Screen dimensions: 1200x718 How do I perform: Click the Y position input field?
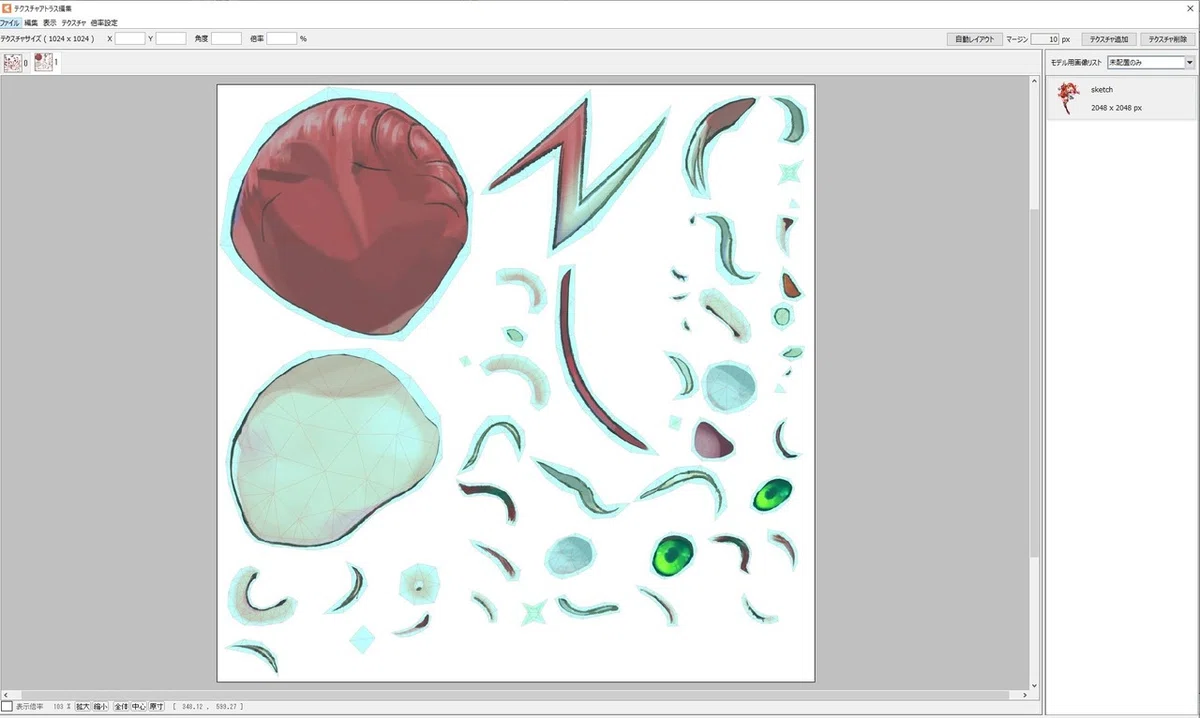(171, 39)
